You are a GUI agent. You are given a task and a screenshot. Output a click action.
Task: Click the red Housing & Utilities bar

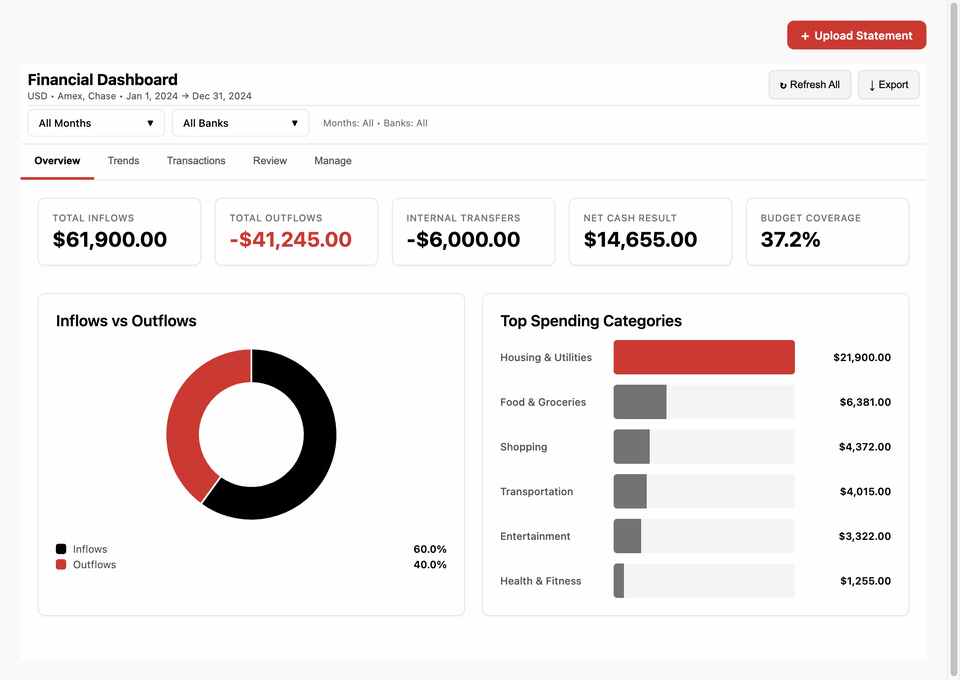(x=704, y=357)
